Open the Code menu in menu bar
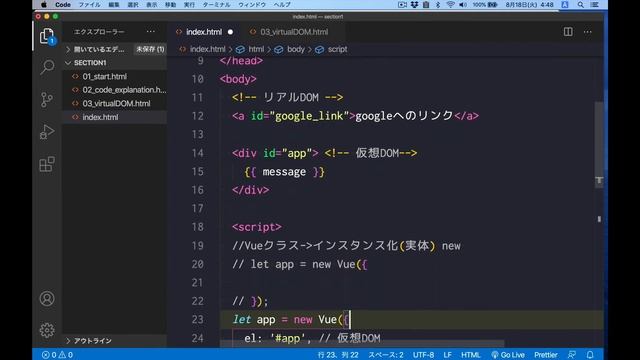 [x=63, y=5]
